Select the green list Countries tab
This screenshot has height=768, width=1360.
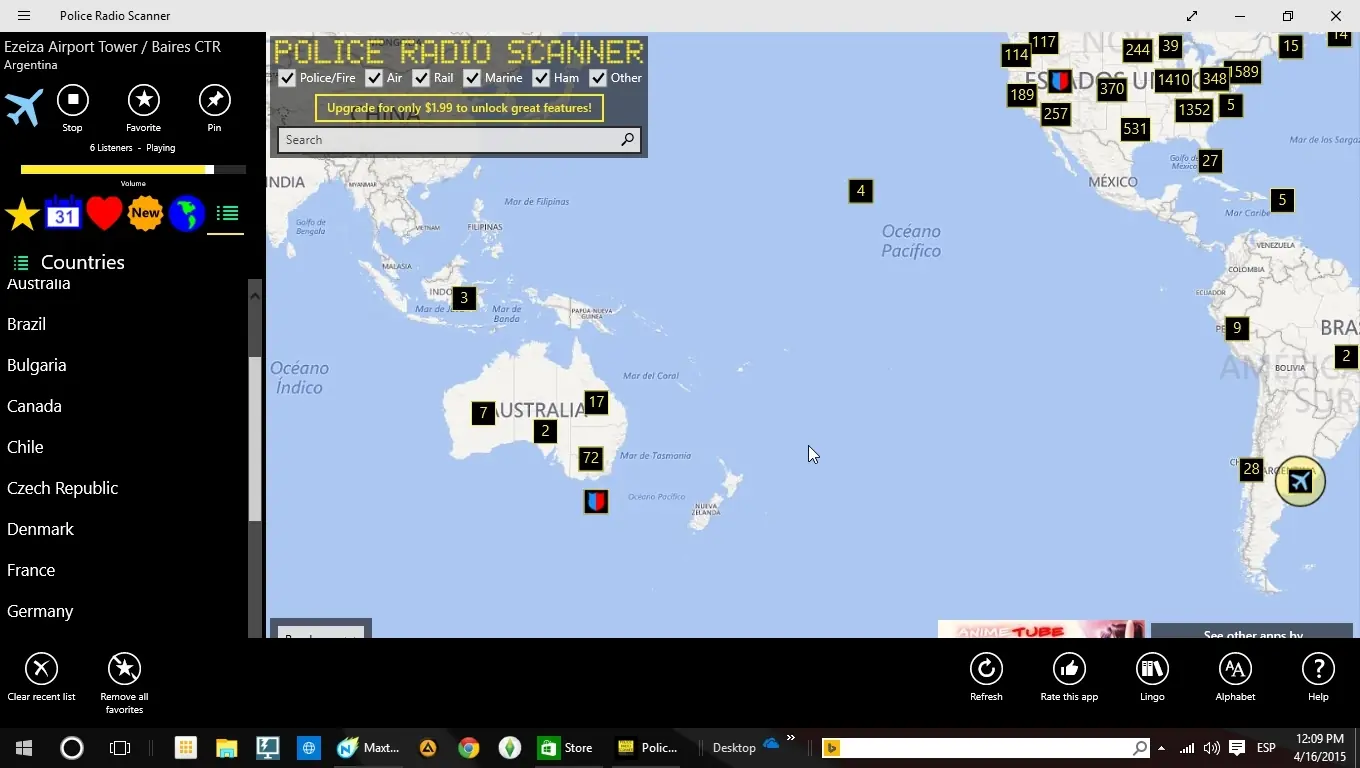point(227,213)
